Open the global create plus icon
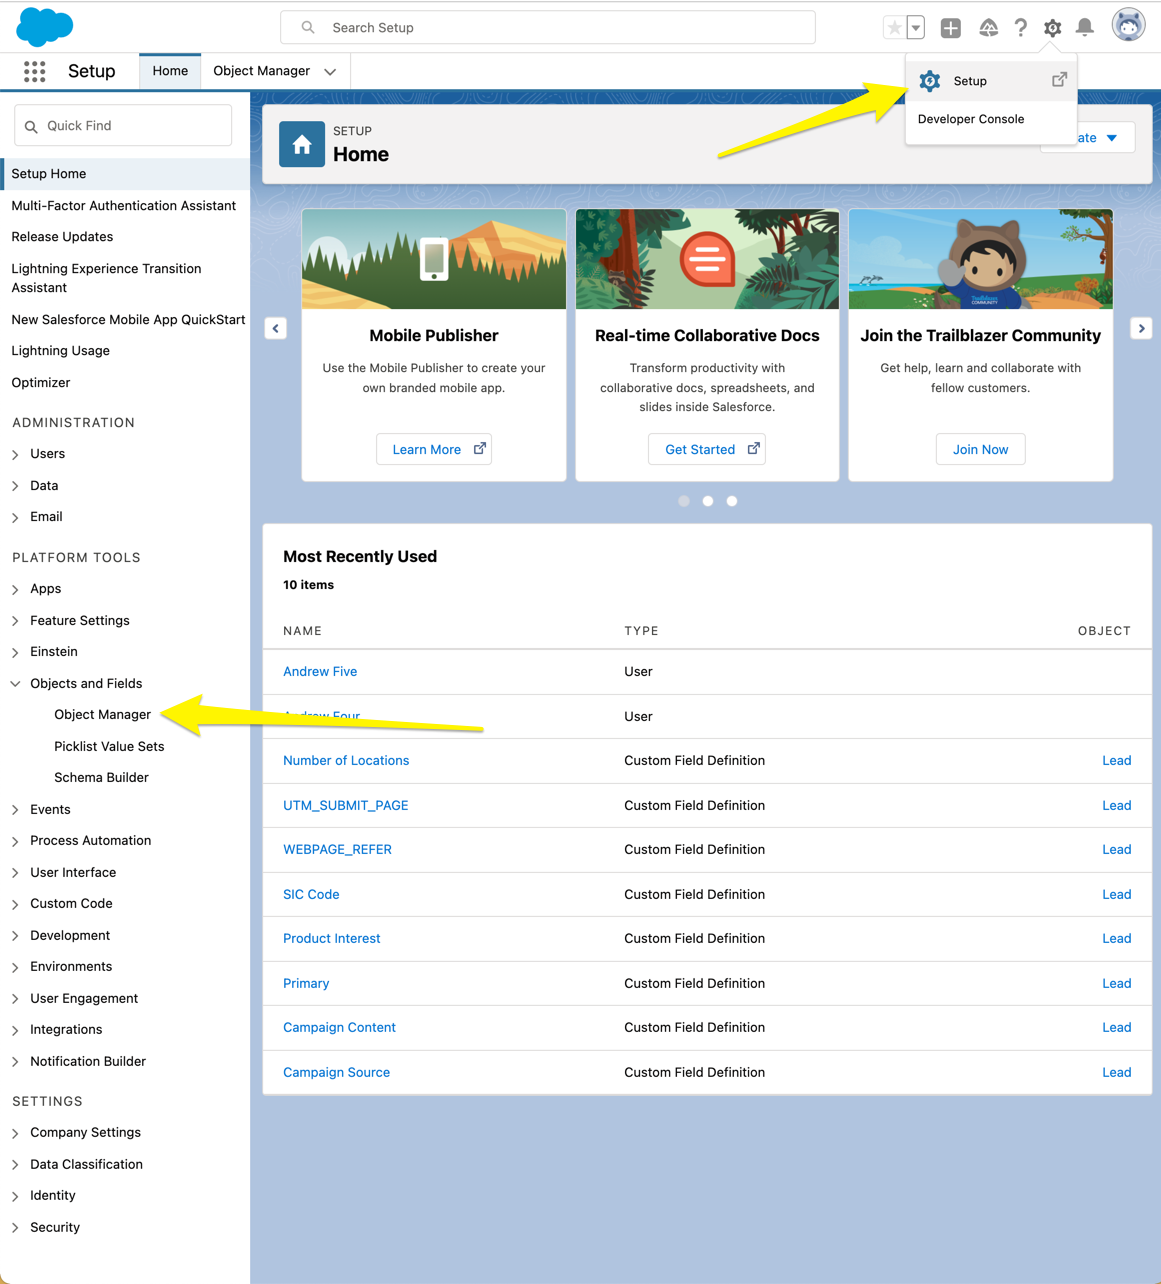The image size is (1161, 1284). pos(950,27)
